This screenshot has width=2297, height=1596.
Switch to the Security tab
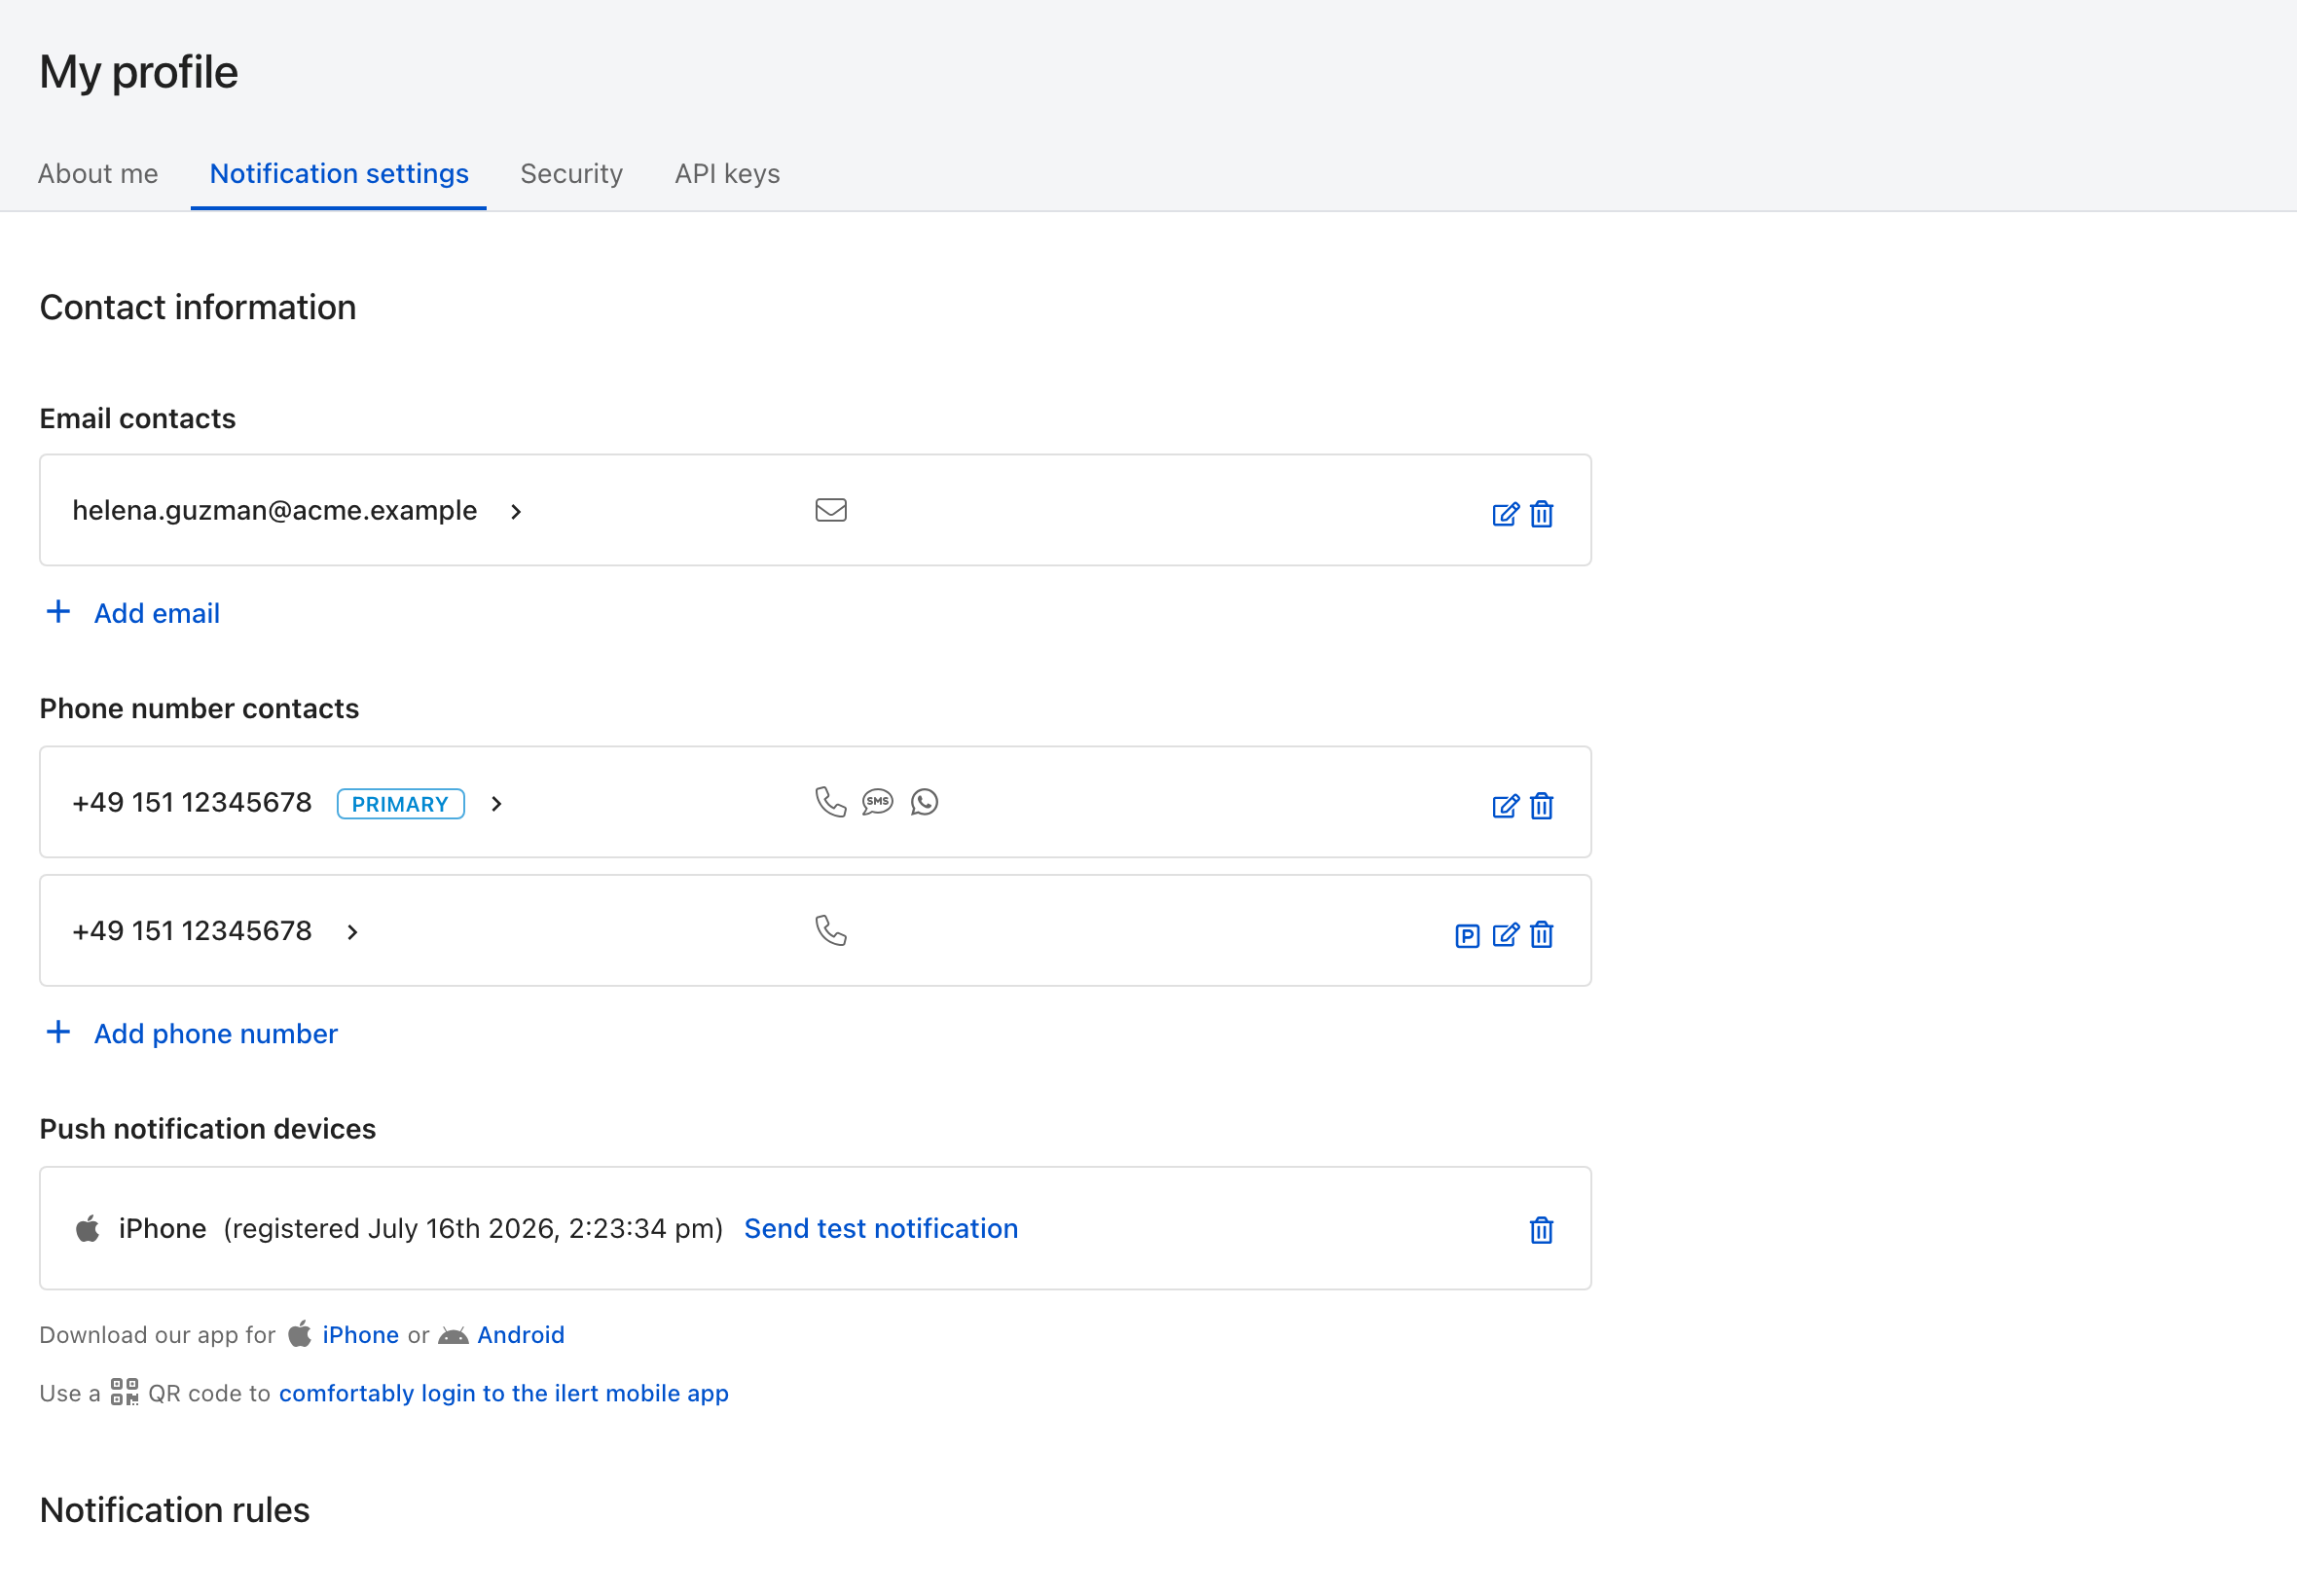click(571, 174)
